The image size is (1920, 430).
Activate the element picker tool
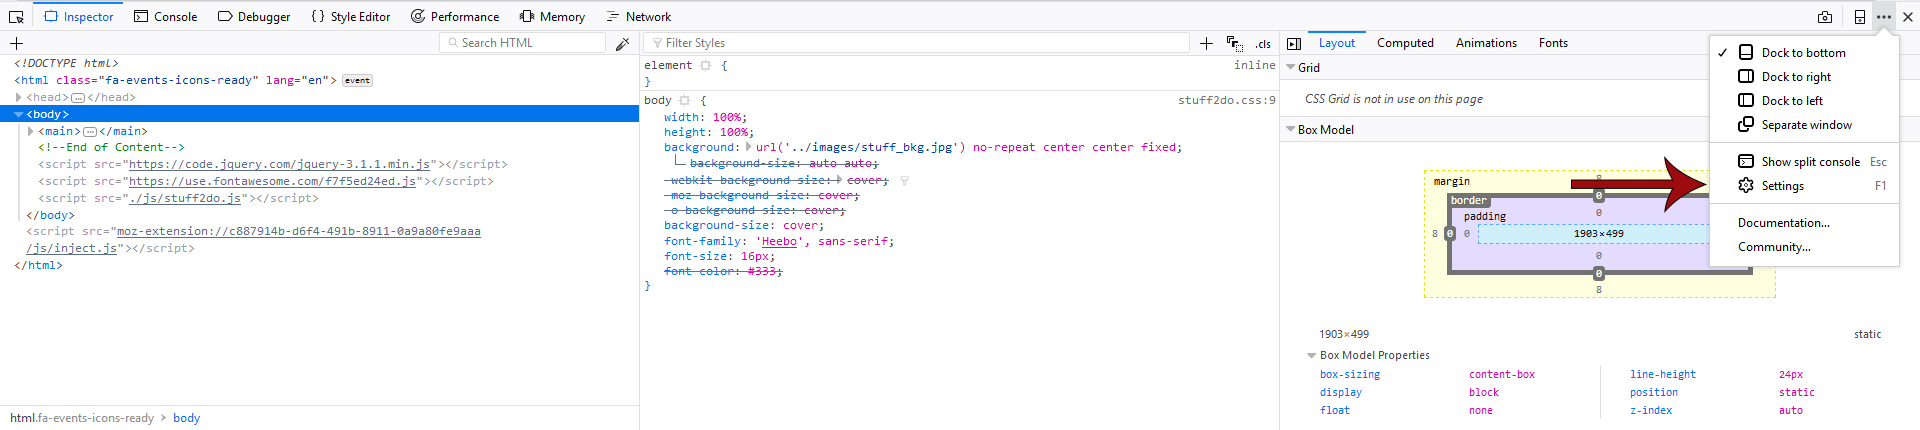[16, 17]
